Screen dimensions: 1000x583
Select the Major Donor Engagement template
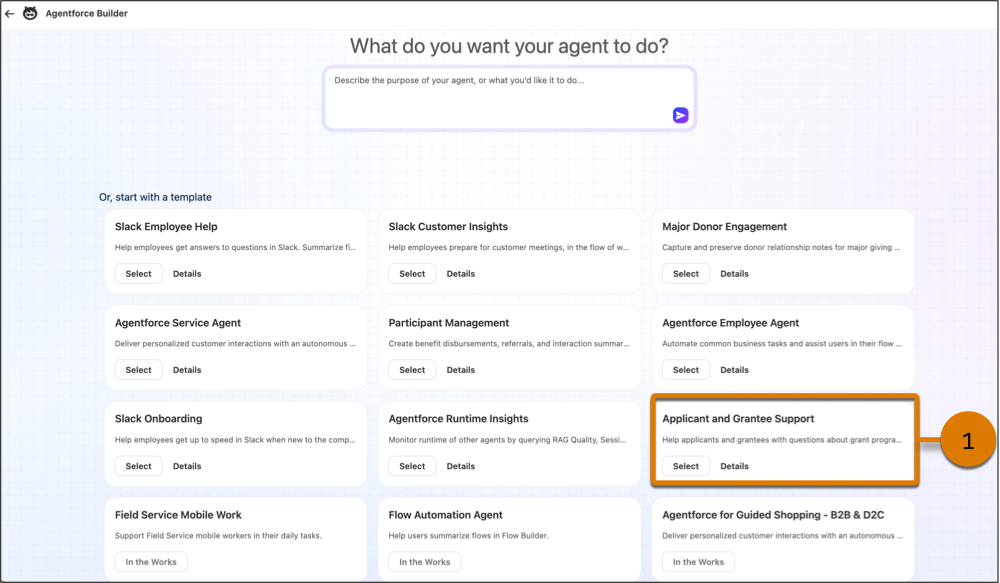(686, 274)
